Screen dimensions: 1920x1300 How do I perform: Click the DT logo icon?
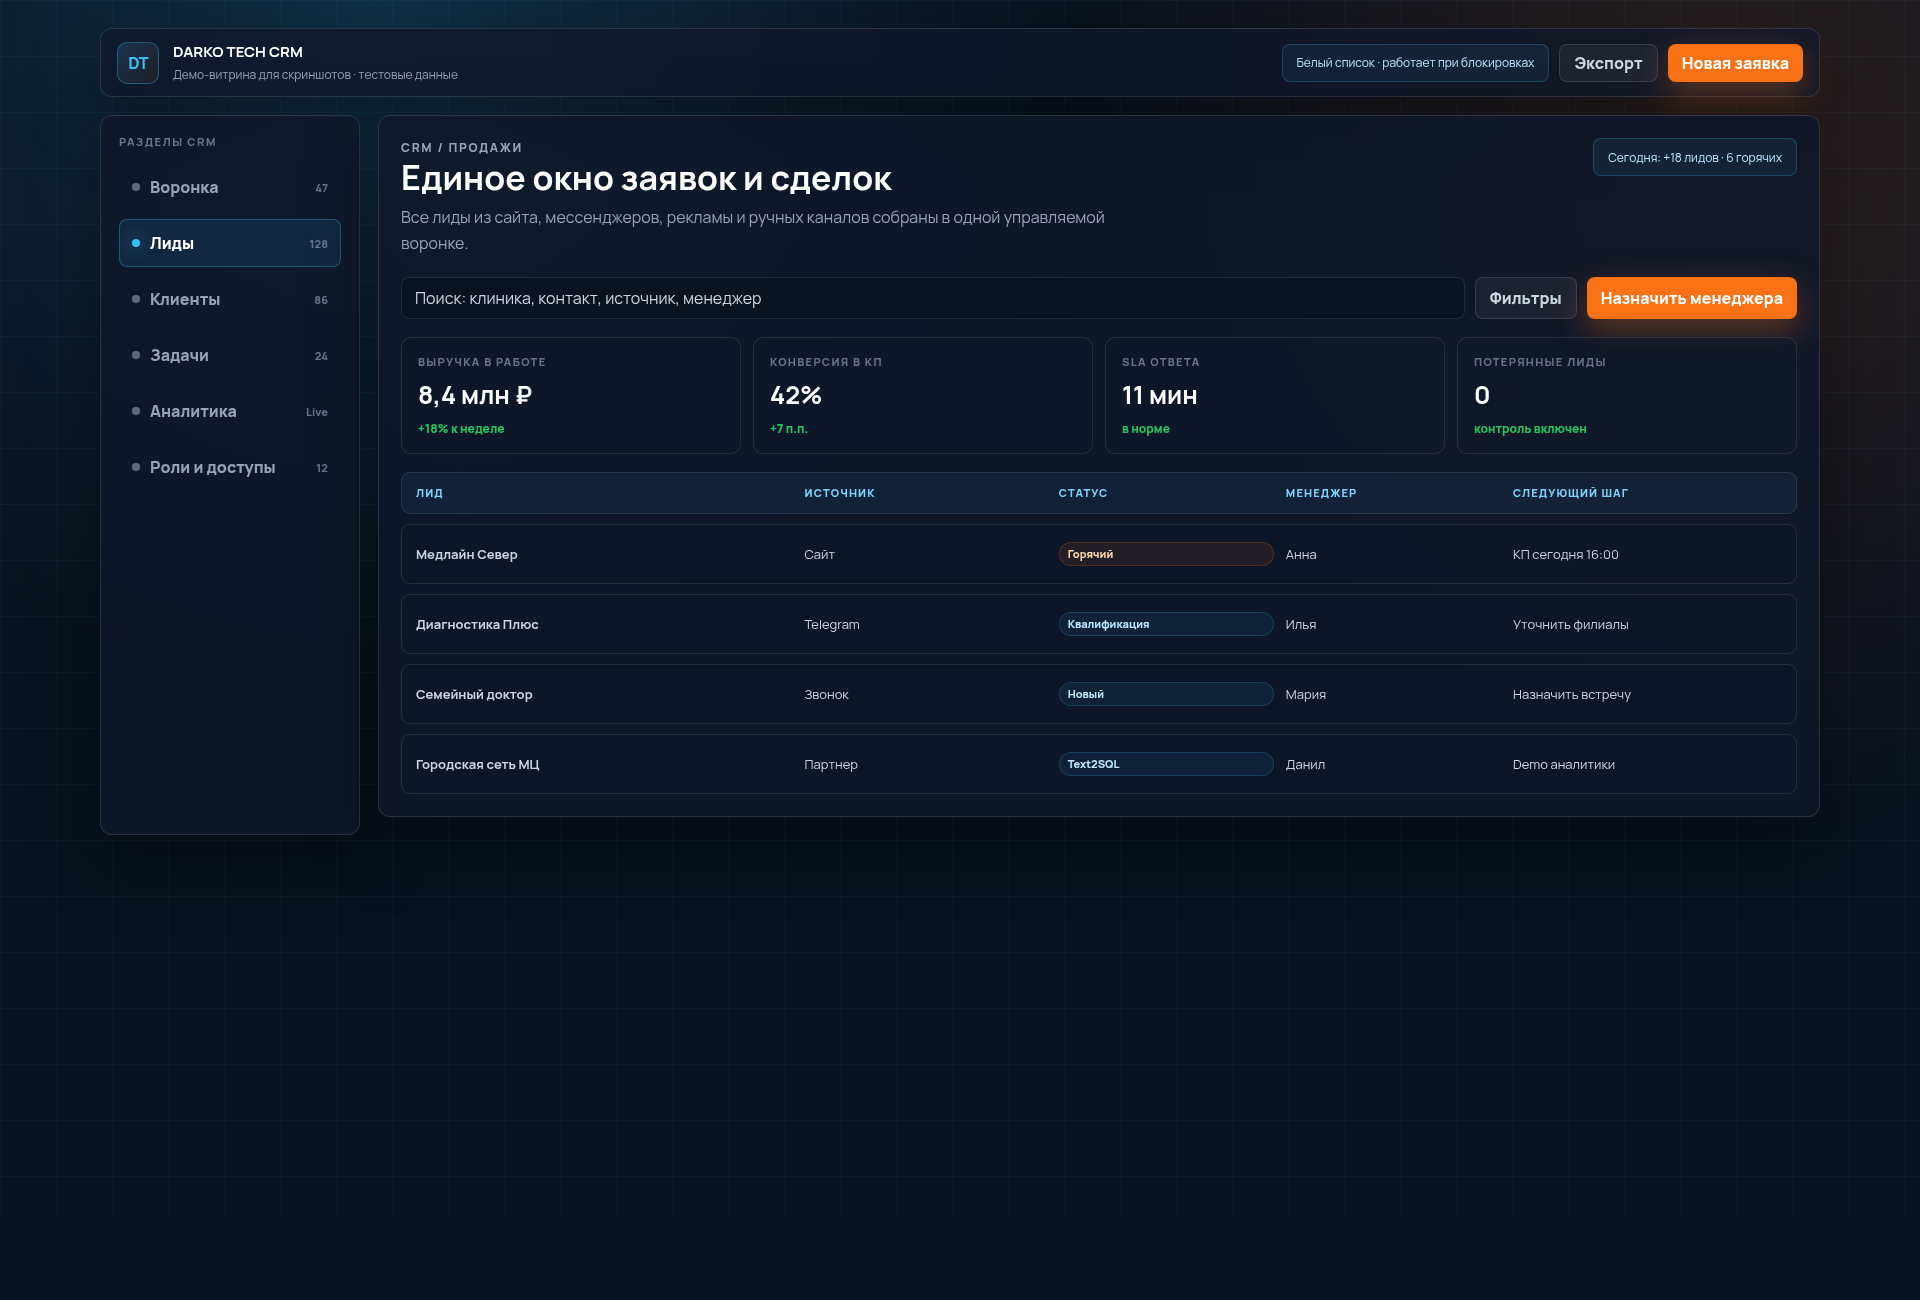click(138, 63)
